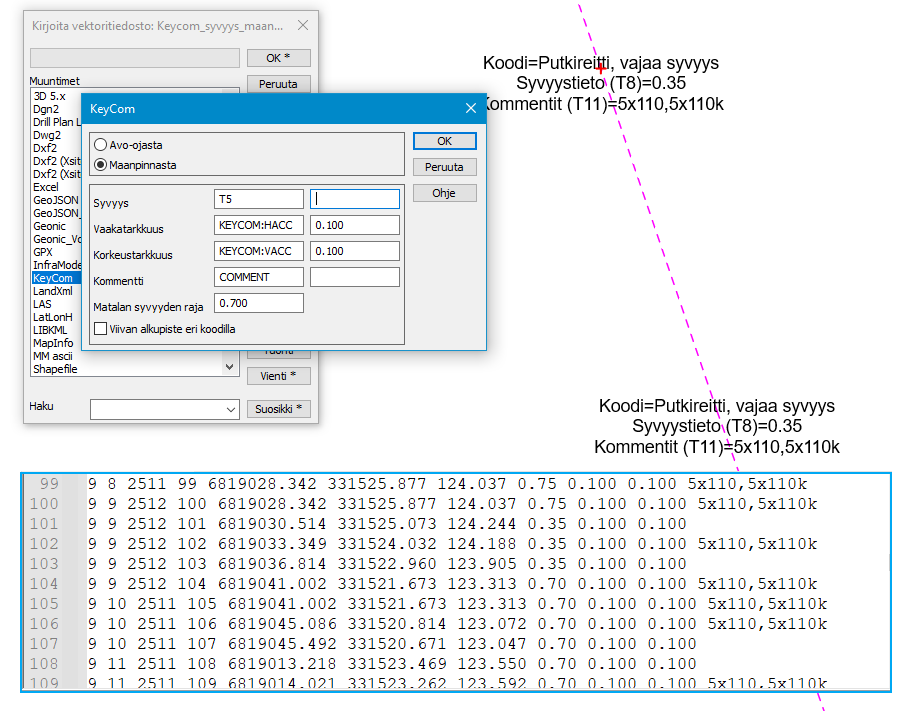This screenshot has height=711, width=914.
Task: Choose Shapefile from the converter list
Action: click(x=55, y=369)
